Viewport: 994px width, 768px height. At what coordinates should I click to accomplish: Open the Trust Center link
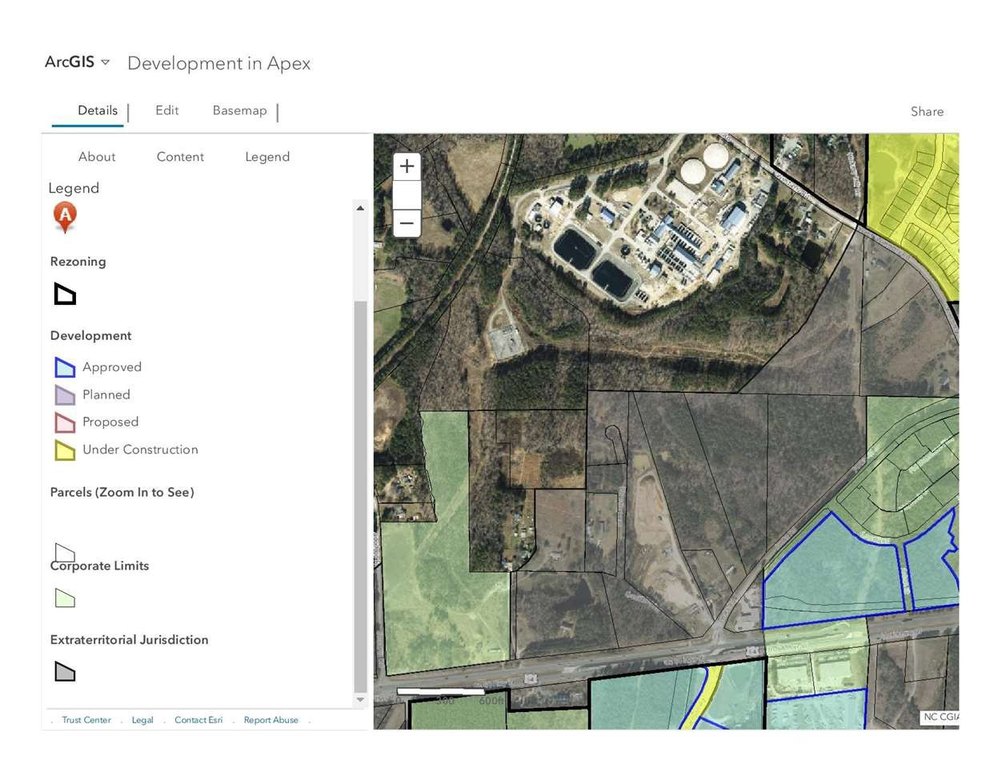tap(86, 720)
